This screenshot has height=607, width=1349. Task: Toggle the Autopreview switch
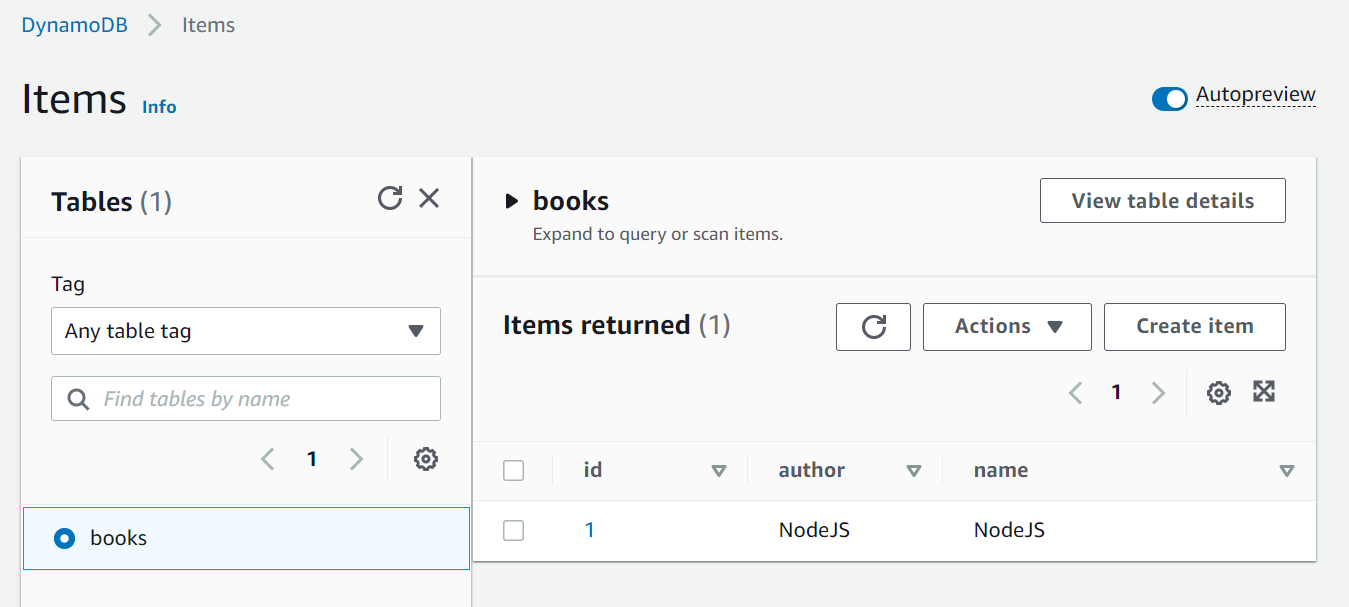(x=1169, y=98)
